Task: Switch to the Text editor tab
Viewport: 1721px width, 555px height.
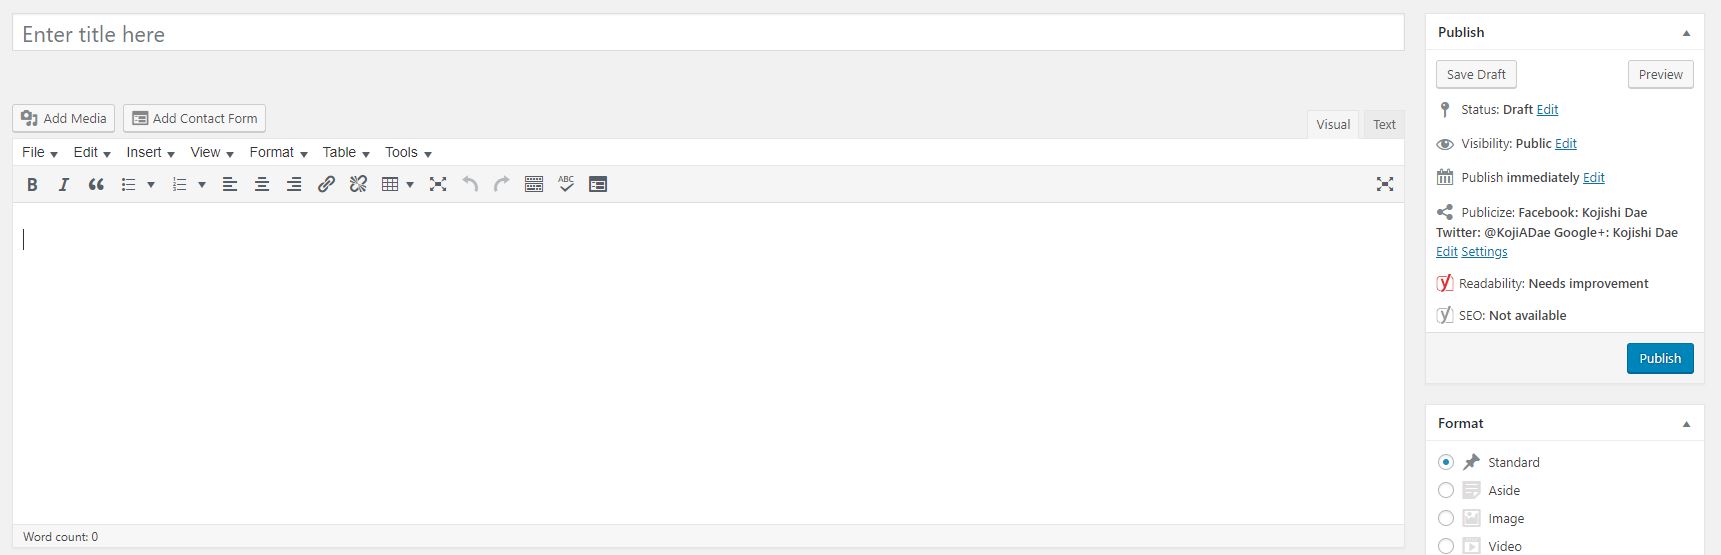Action: [x=1384, y=124]
